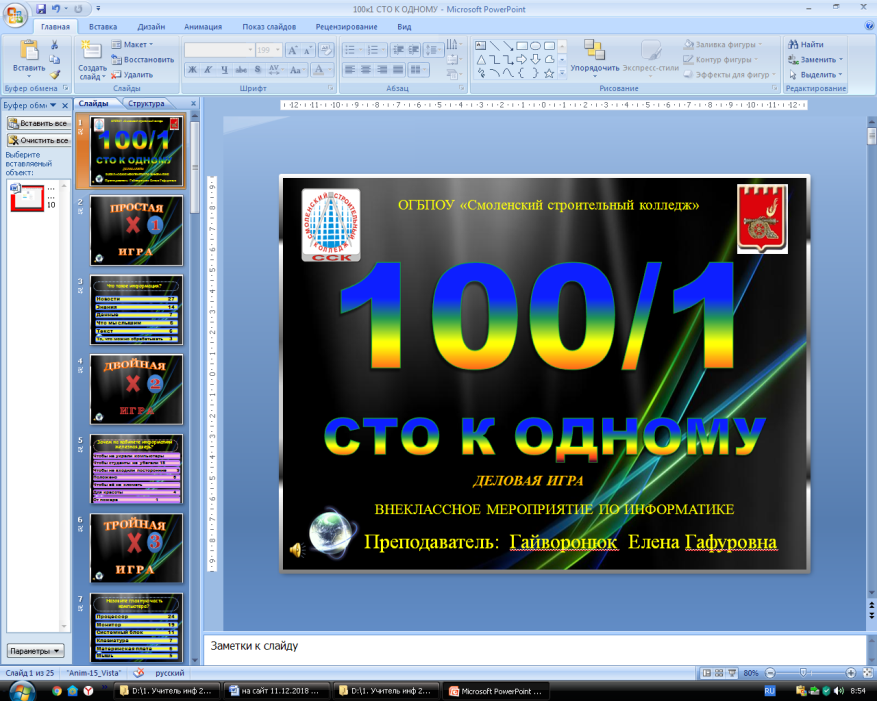Open the Структура outline tab
This screenshot has width=877, height=701.
coord(146,103)
